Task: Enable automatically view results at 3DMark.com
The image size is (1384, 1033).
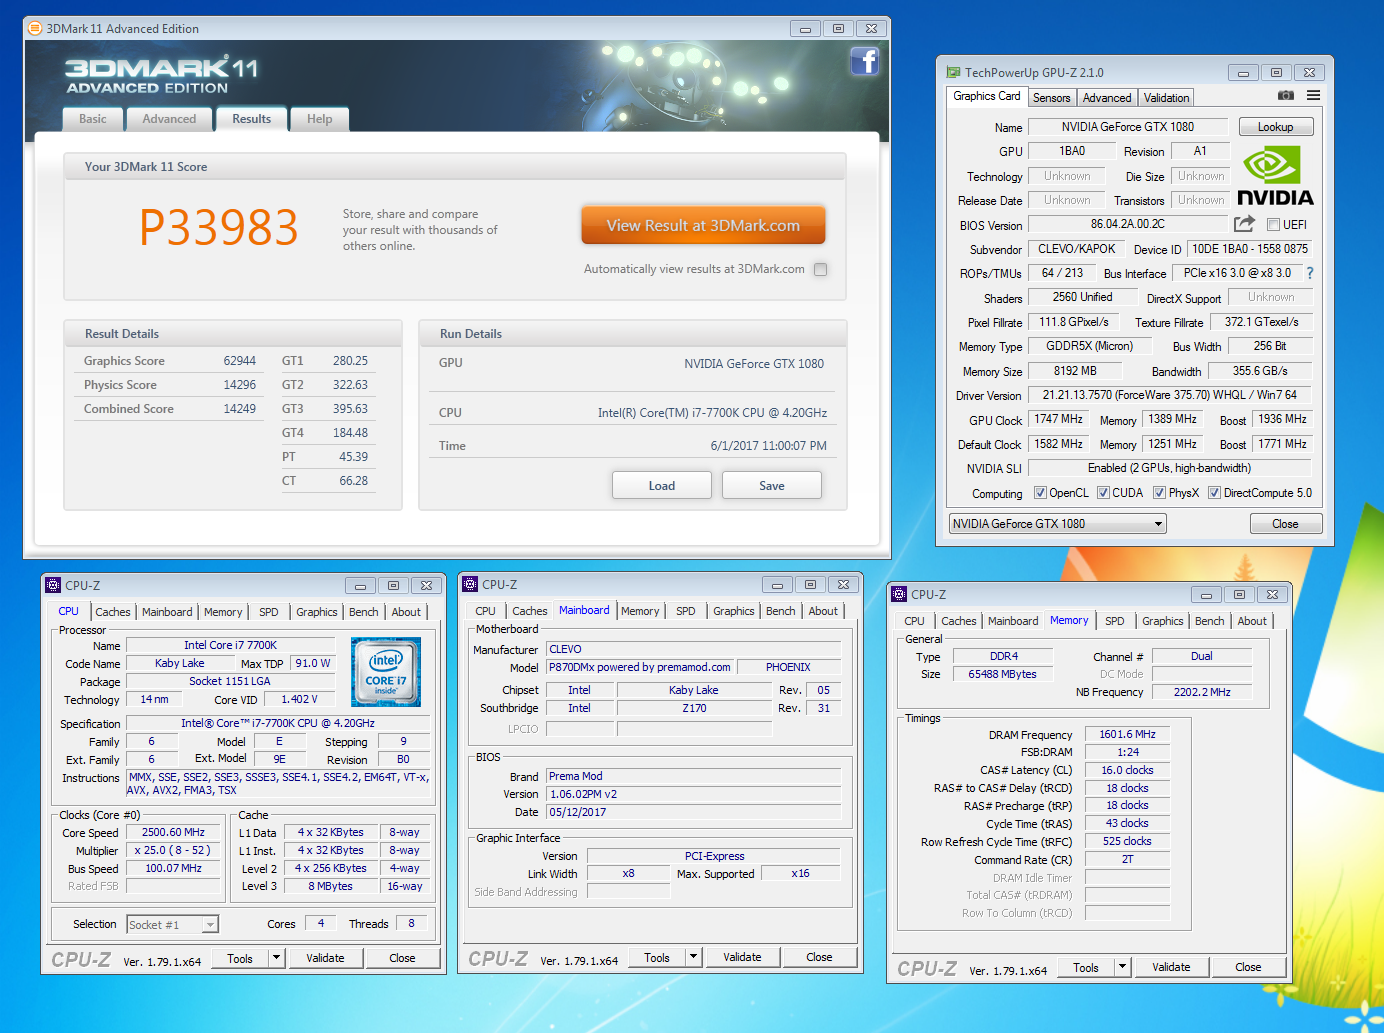Action: tap(820, 269)
